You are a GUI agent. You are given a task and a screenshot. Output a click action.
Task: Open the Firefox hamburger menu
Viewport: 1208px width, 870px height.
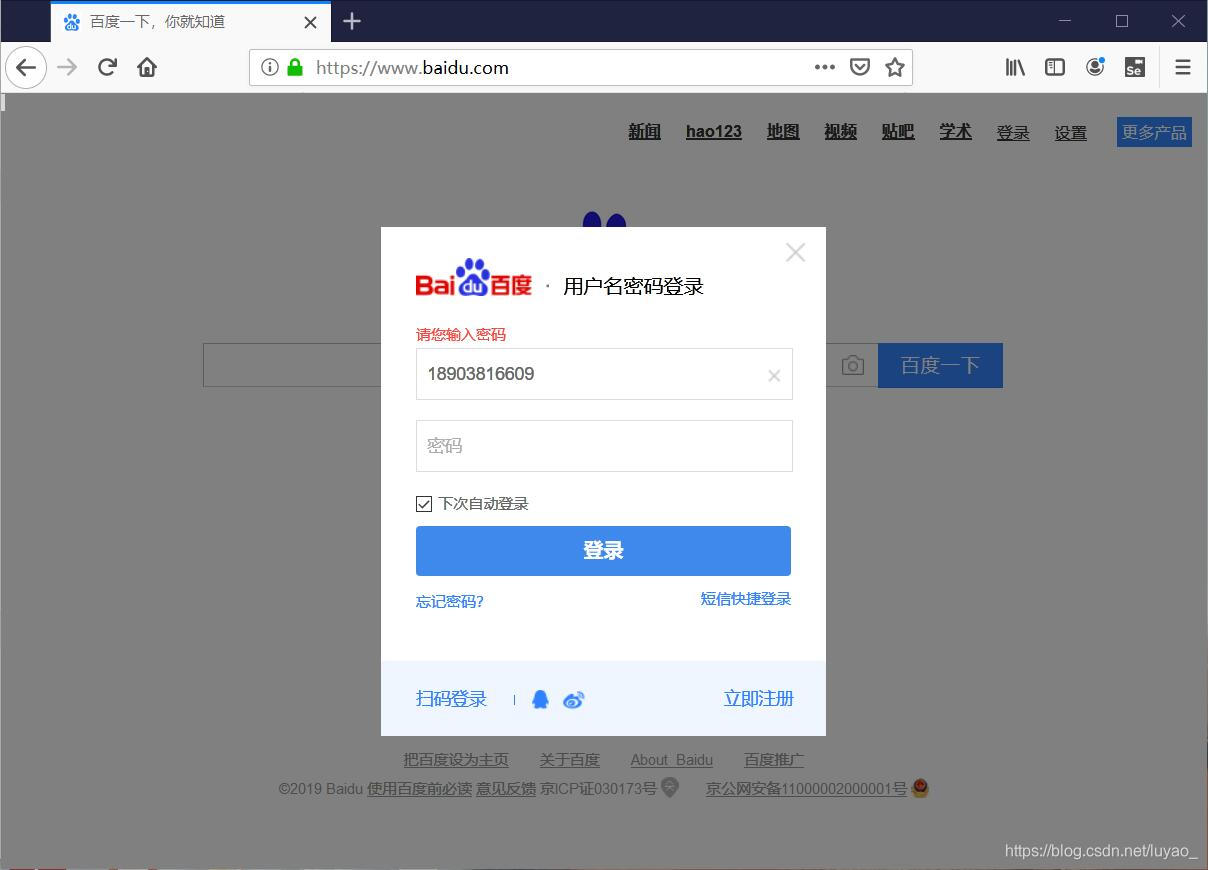[1183, 67]
